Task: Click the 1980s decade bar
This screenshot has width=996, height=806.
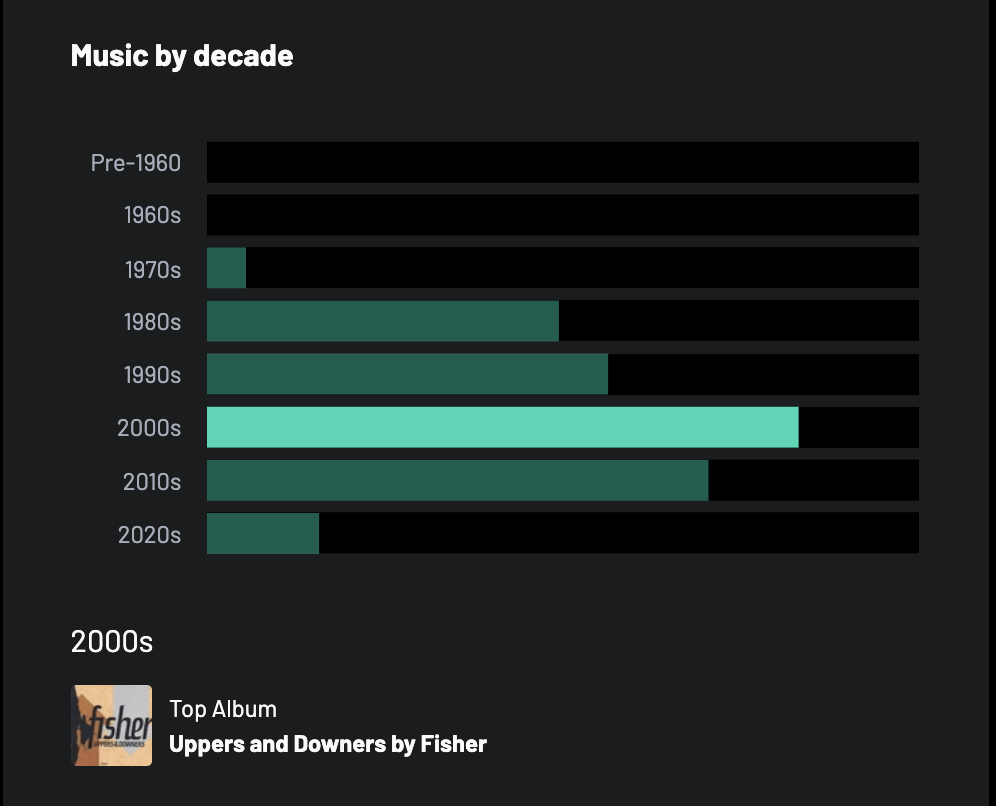Action: (382, 321)
